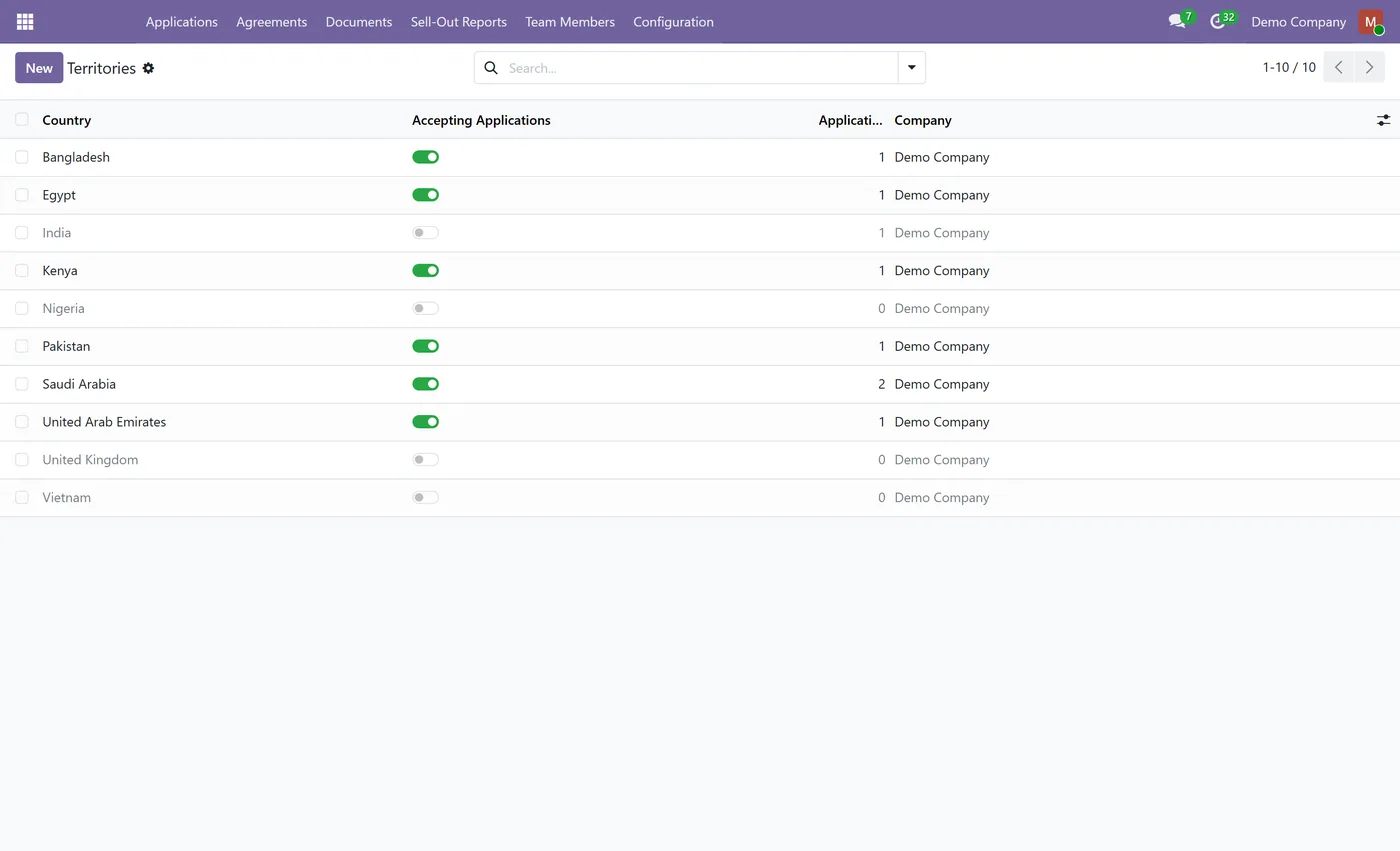Open the Egypt territory record

(x=59, y=195)
